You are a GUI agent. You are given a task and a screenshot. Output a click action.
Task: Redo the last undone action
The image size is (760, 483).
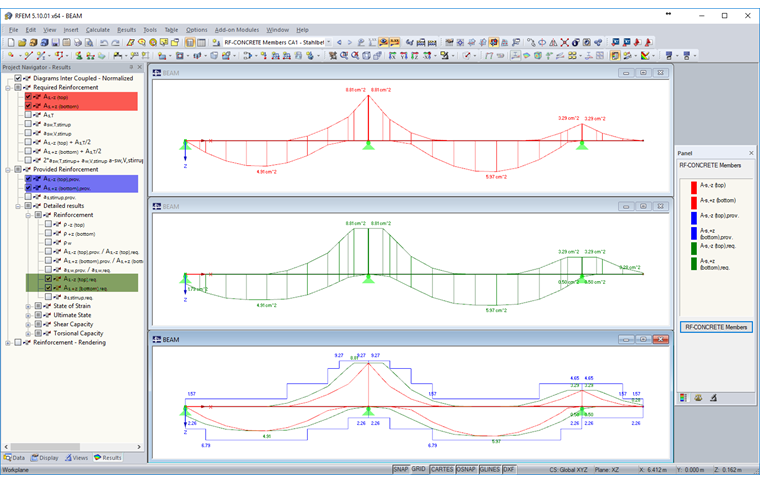(x=115, y=43)
